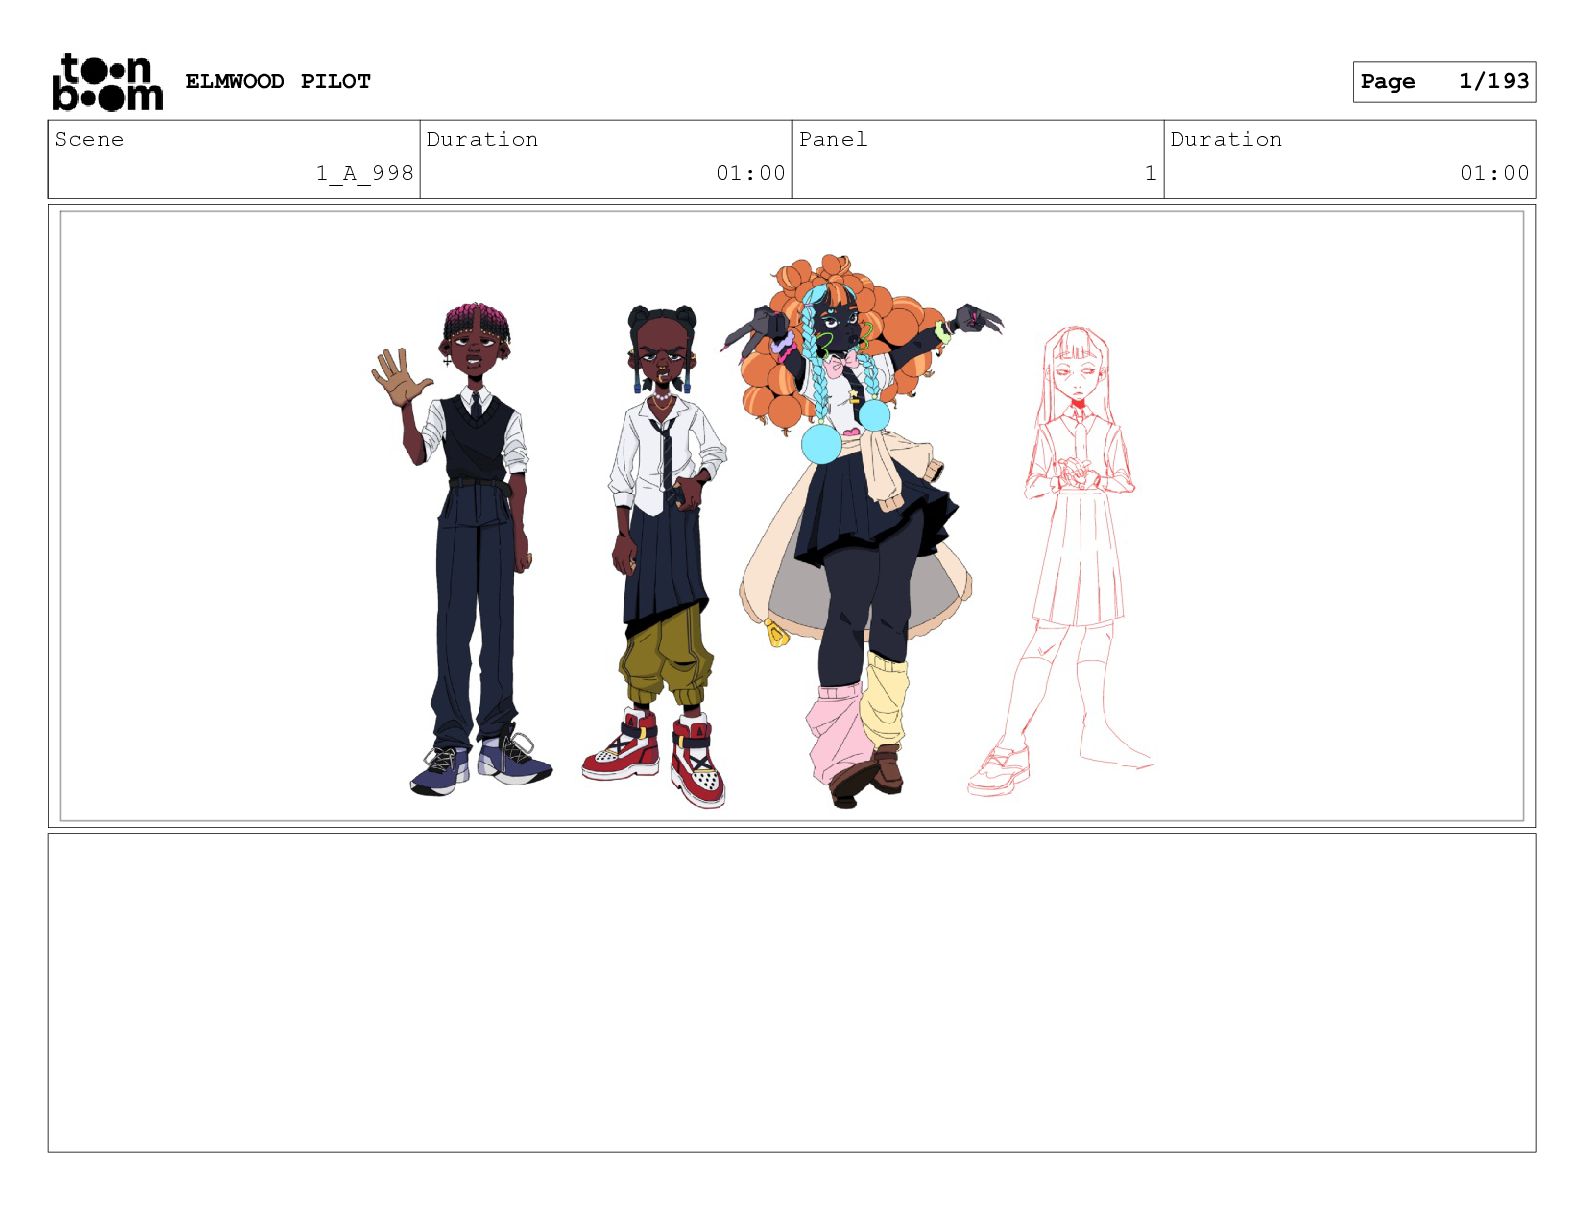Click the scene name '1_A_998'
The height and width of the screenshot is (1224, 1584).
[364, 173]
